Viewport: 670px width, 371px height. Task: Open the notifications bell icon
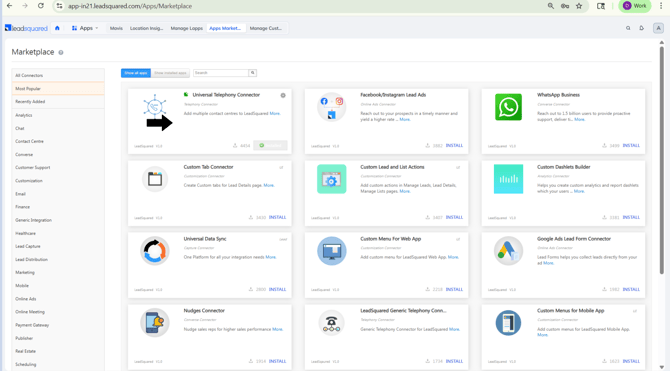click(x=641, y=28)
